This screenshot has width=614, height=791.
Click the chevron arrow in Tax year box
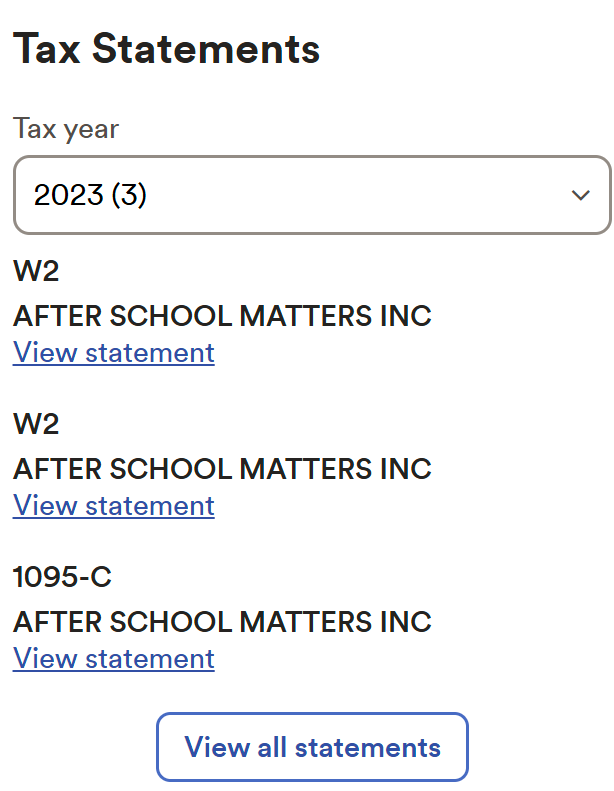pyautogui.click(x=580, y=195)
